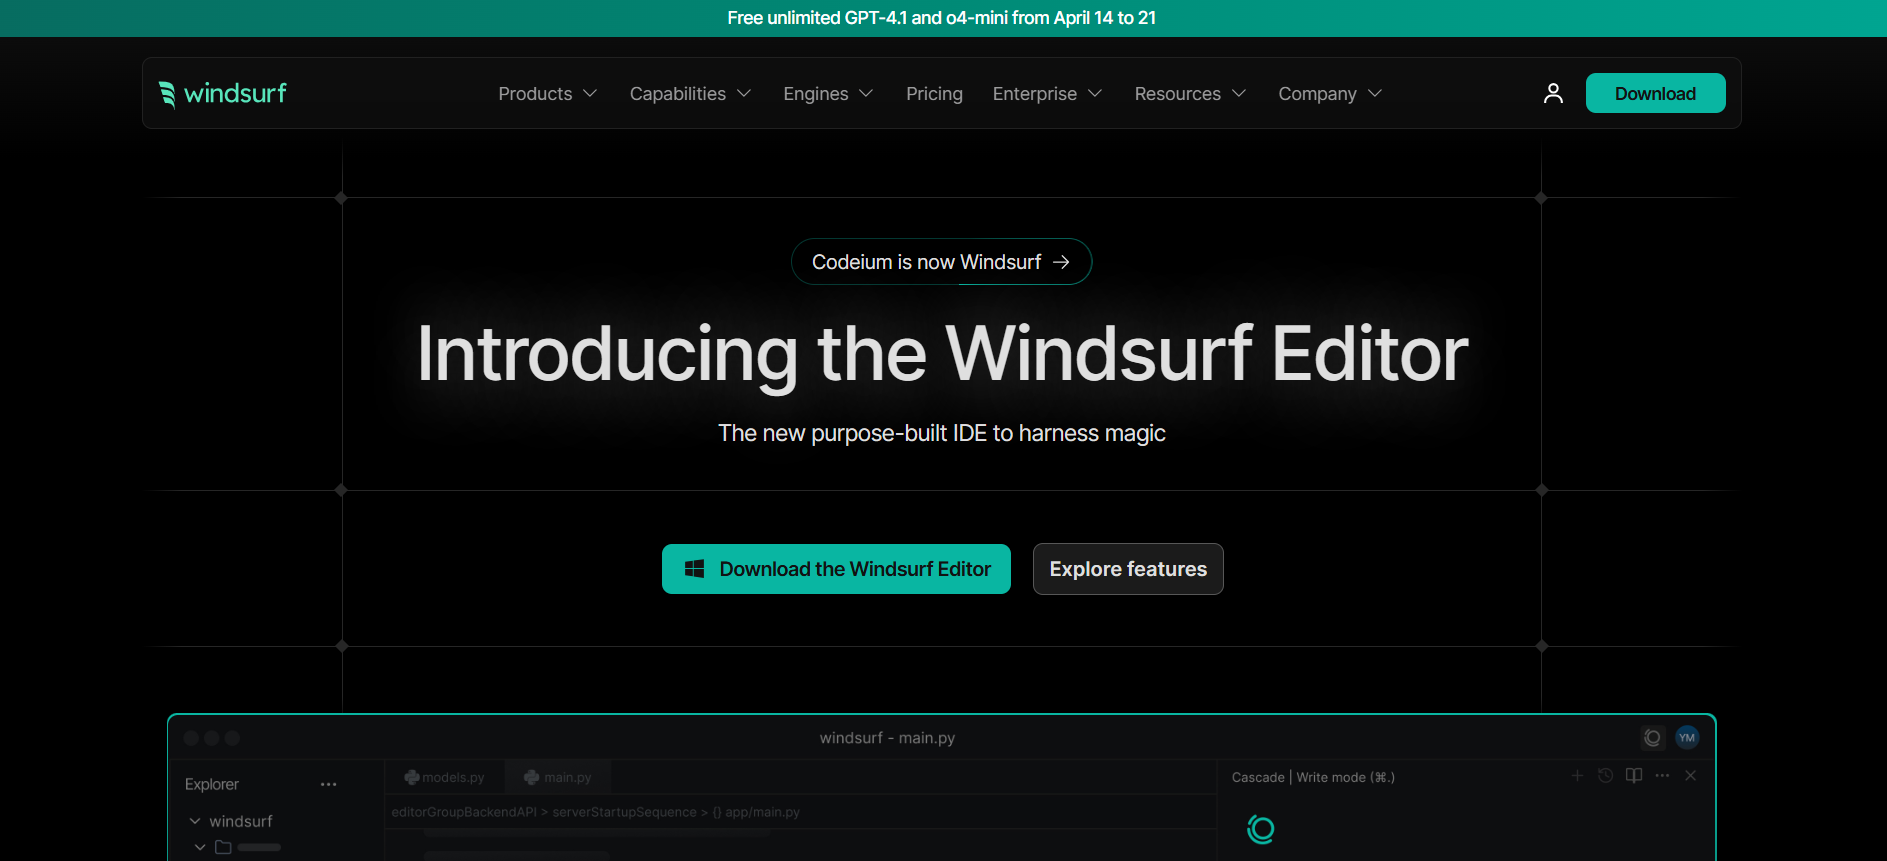Open the user account profile icon
1887x861 pixels.
(1553, 93)
